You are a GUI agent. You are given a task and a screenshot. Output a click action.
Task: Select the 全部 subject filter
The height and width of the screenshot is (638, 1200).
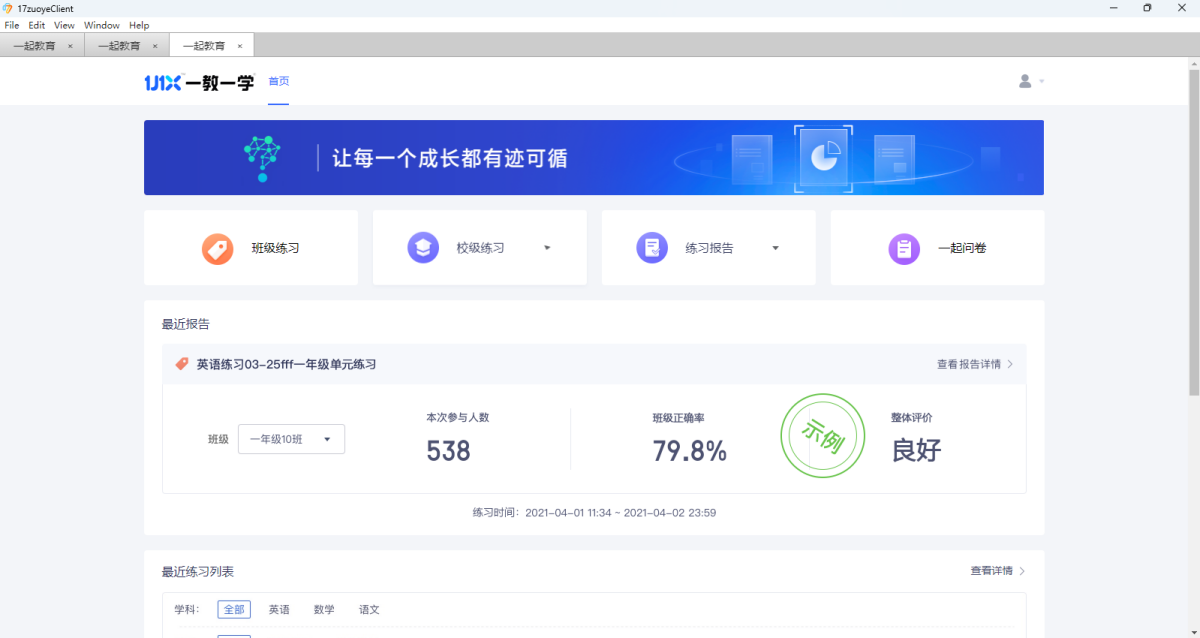pyautogui.click(x=234, y=609)
